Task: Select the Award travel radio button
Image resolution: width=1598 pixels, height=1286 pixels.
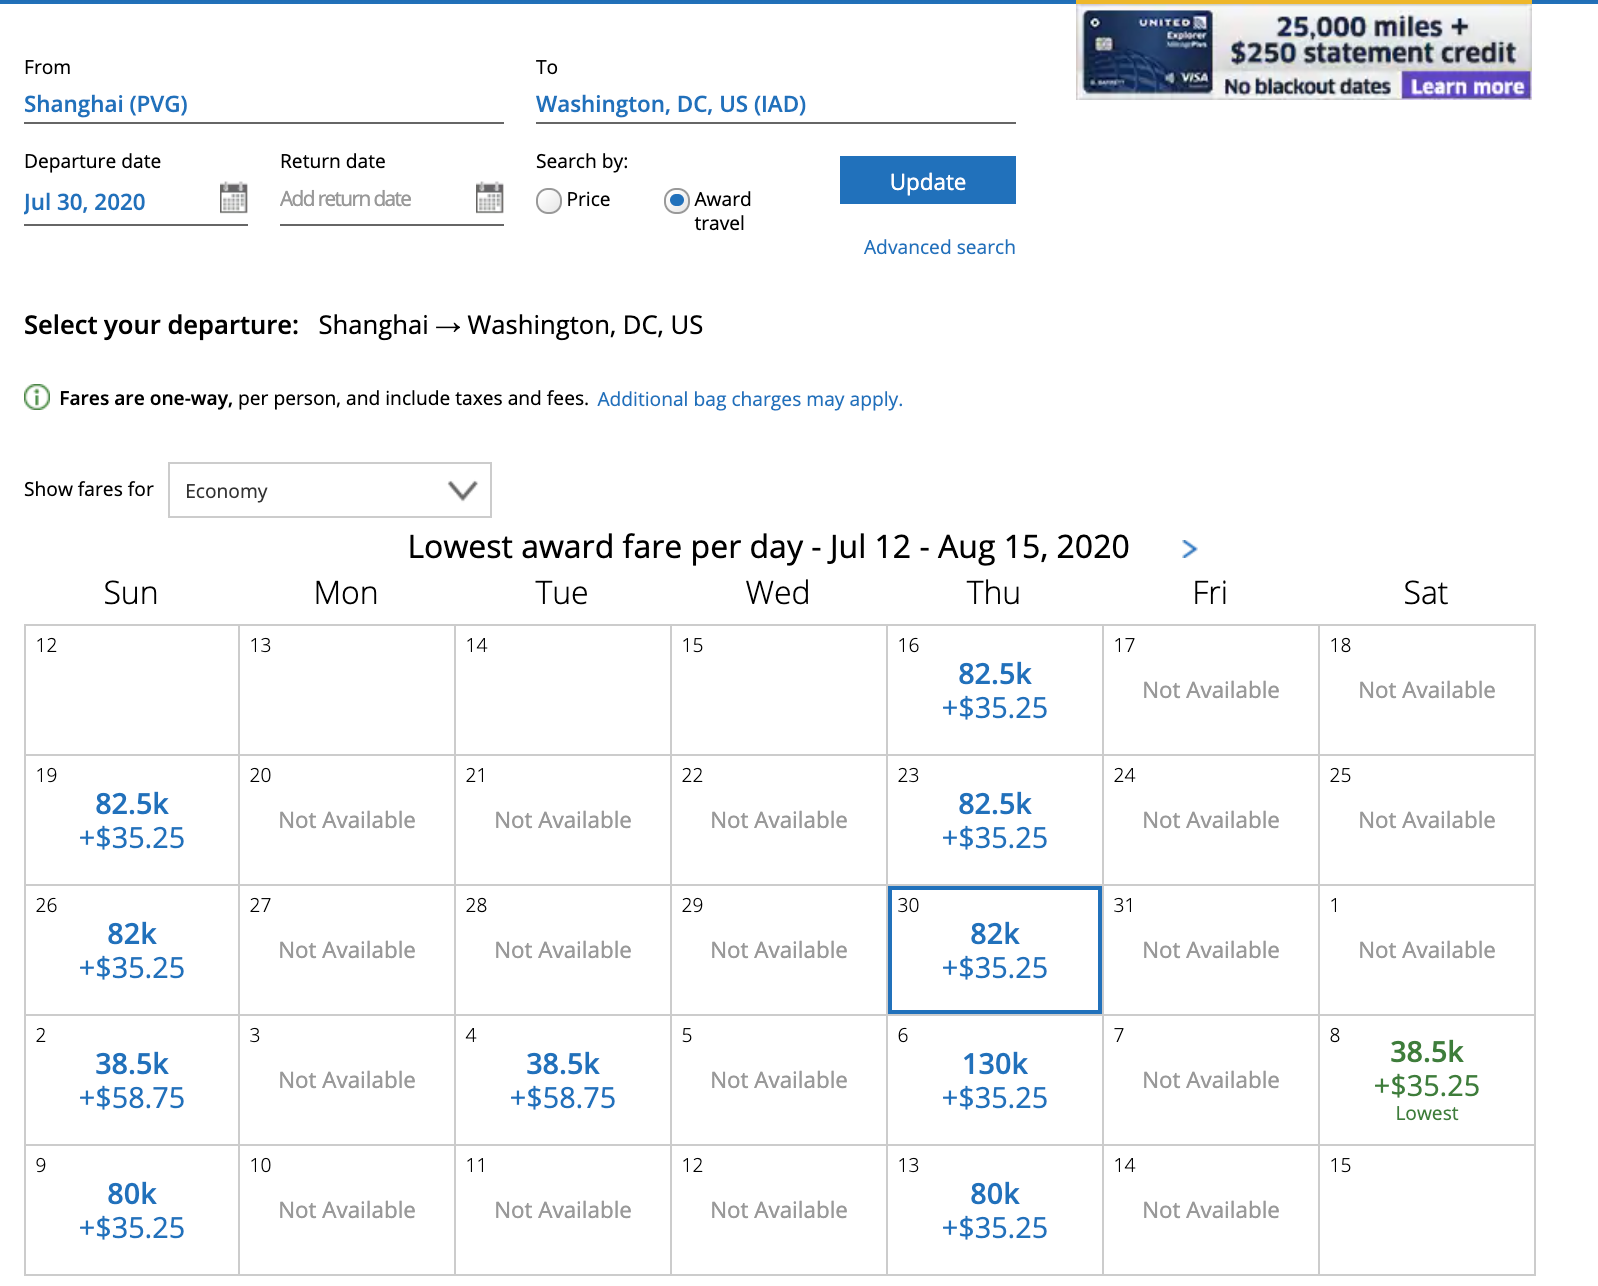Action: pos(677,201)
